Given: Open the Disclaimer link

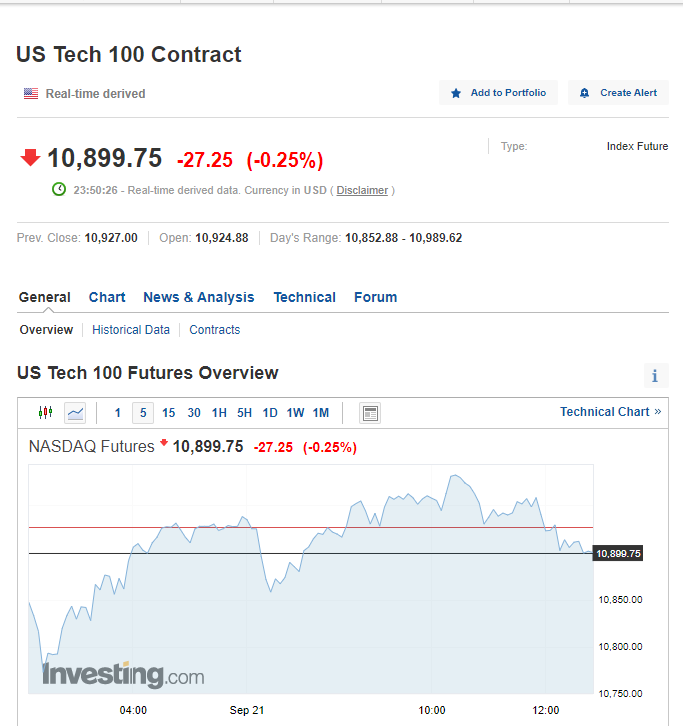Looking at the screenshot, I should [x=362, y=190].
